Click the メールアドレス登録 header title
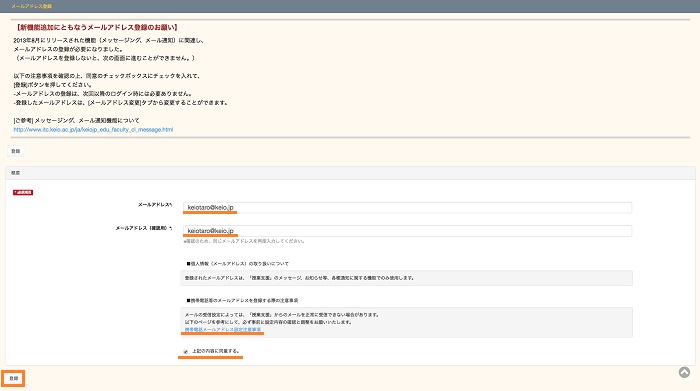700x391 pixels. pos(31,6)
